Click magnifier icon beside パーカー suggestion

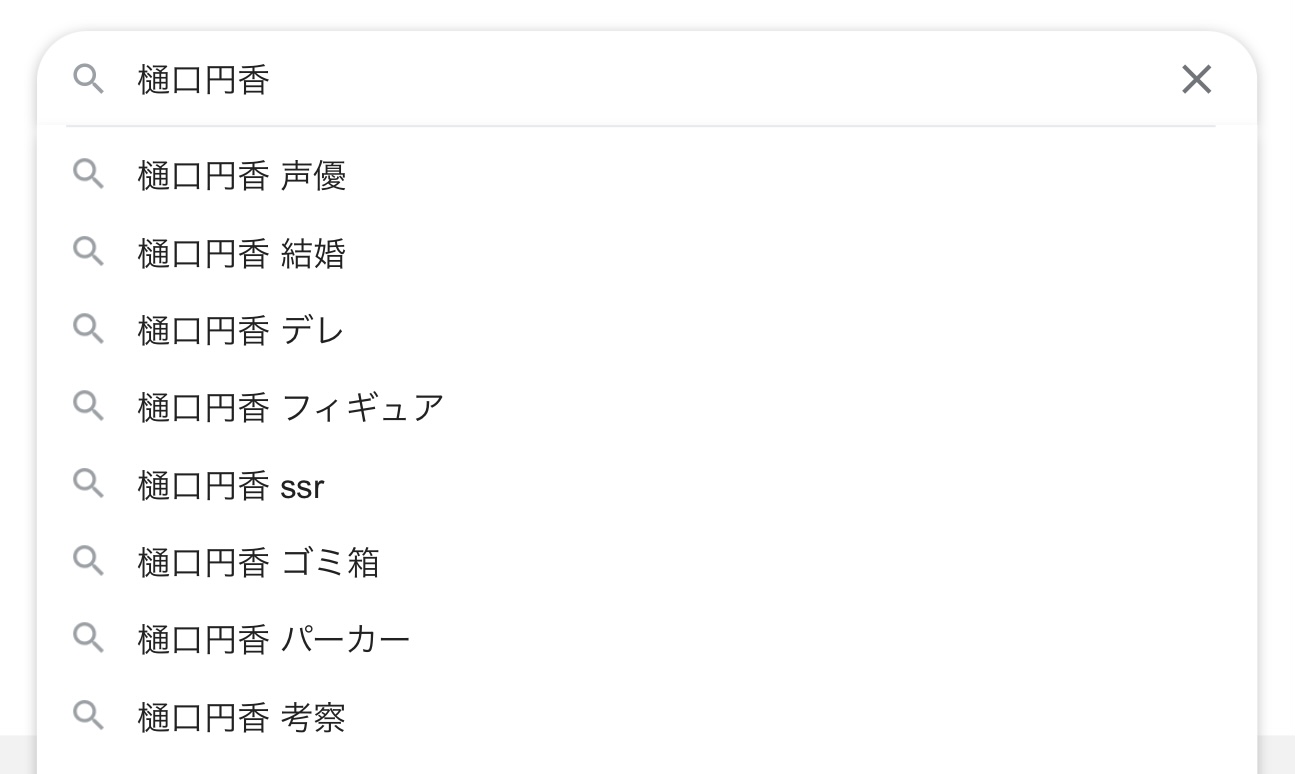click(x=89, y=637)
